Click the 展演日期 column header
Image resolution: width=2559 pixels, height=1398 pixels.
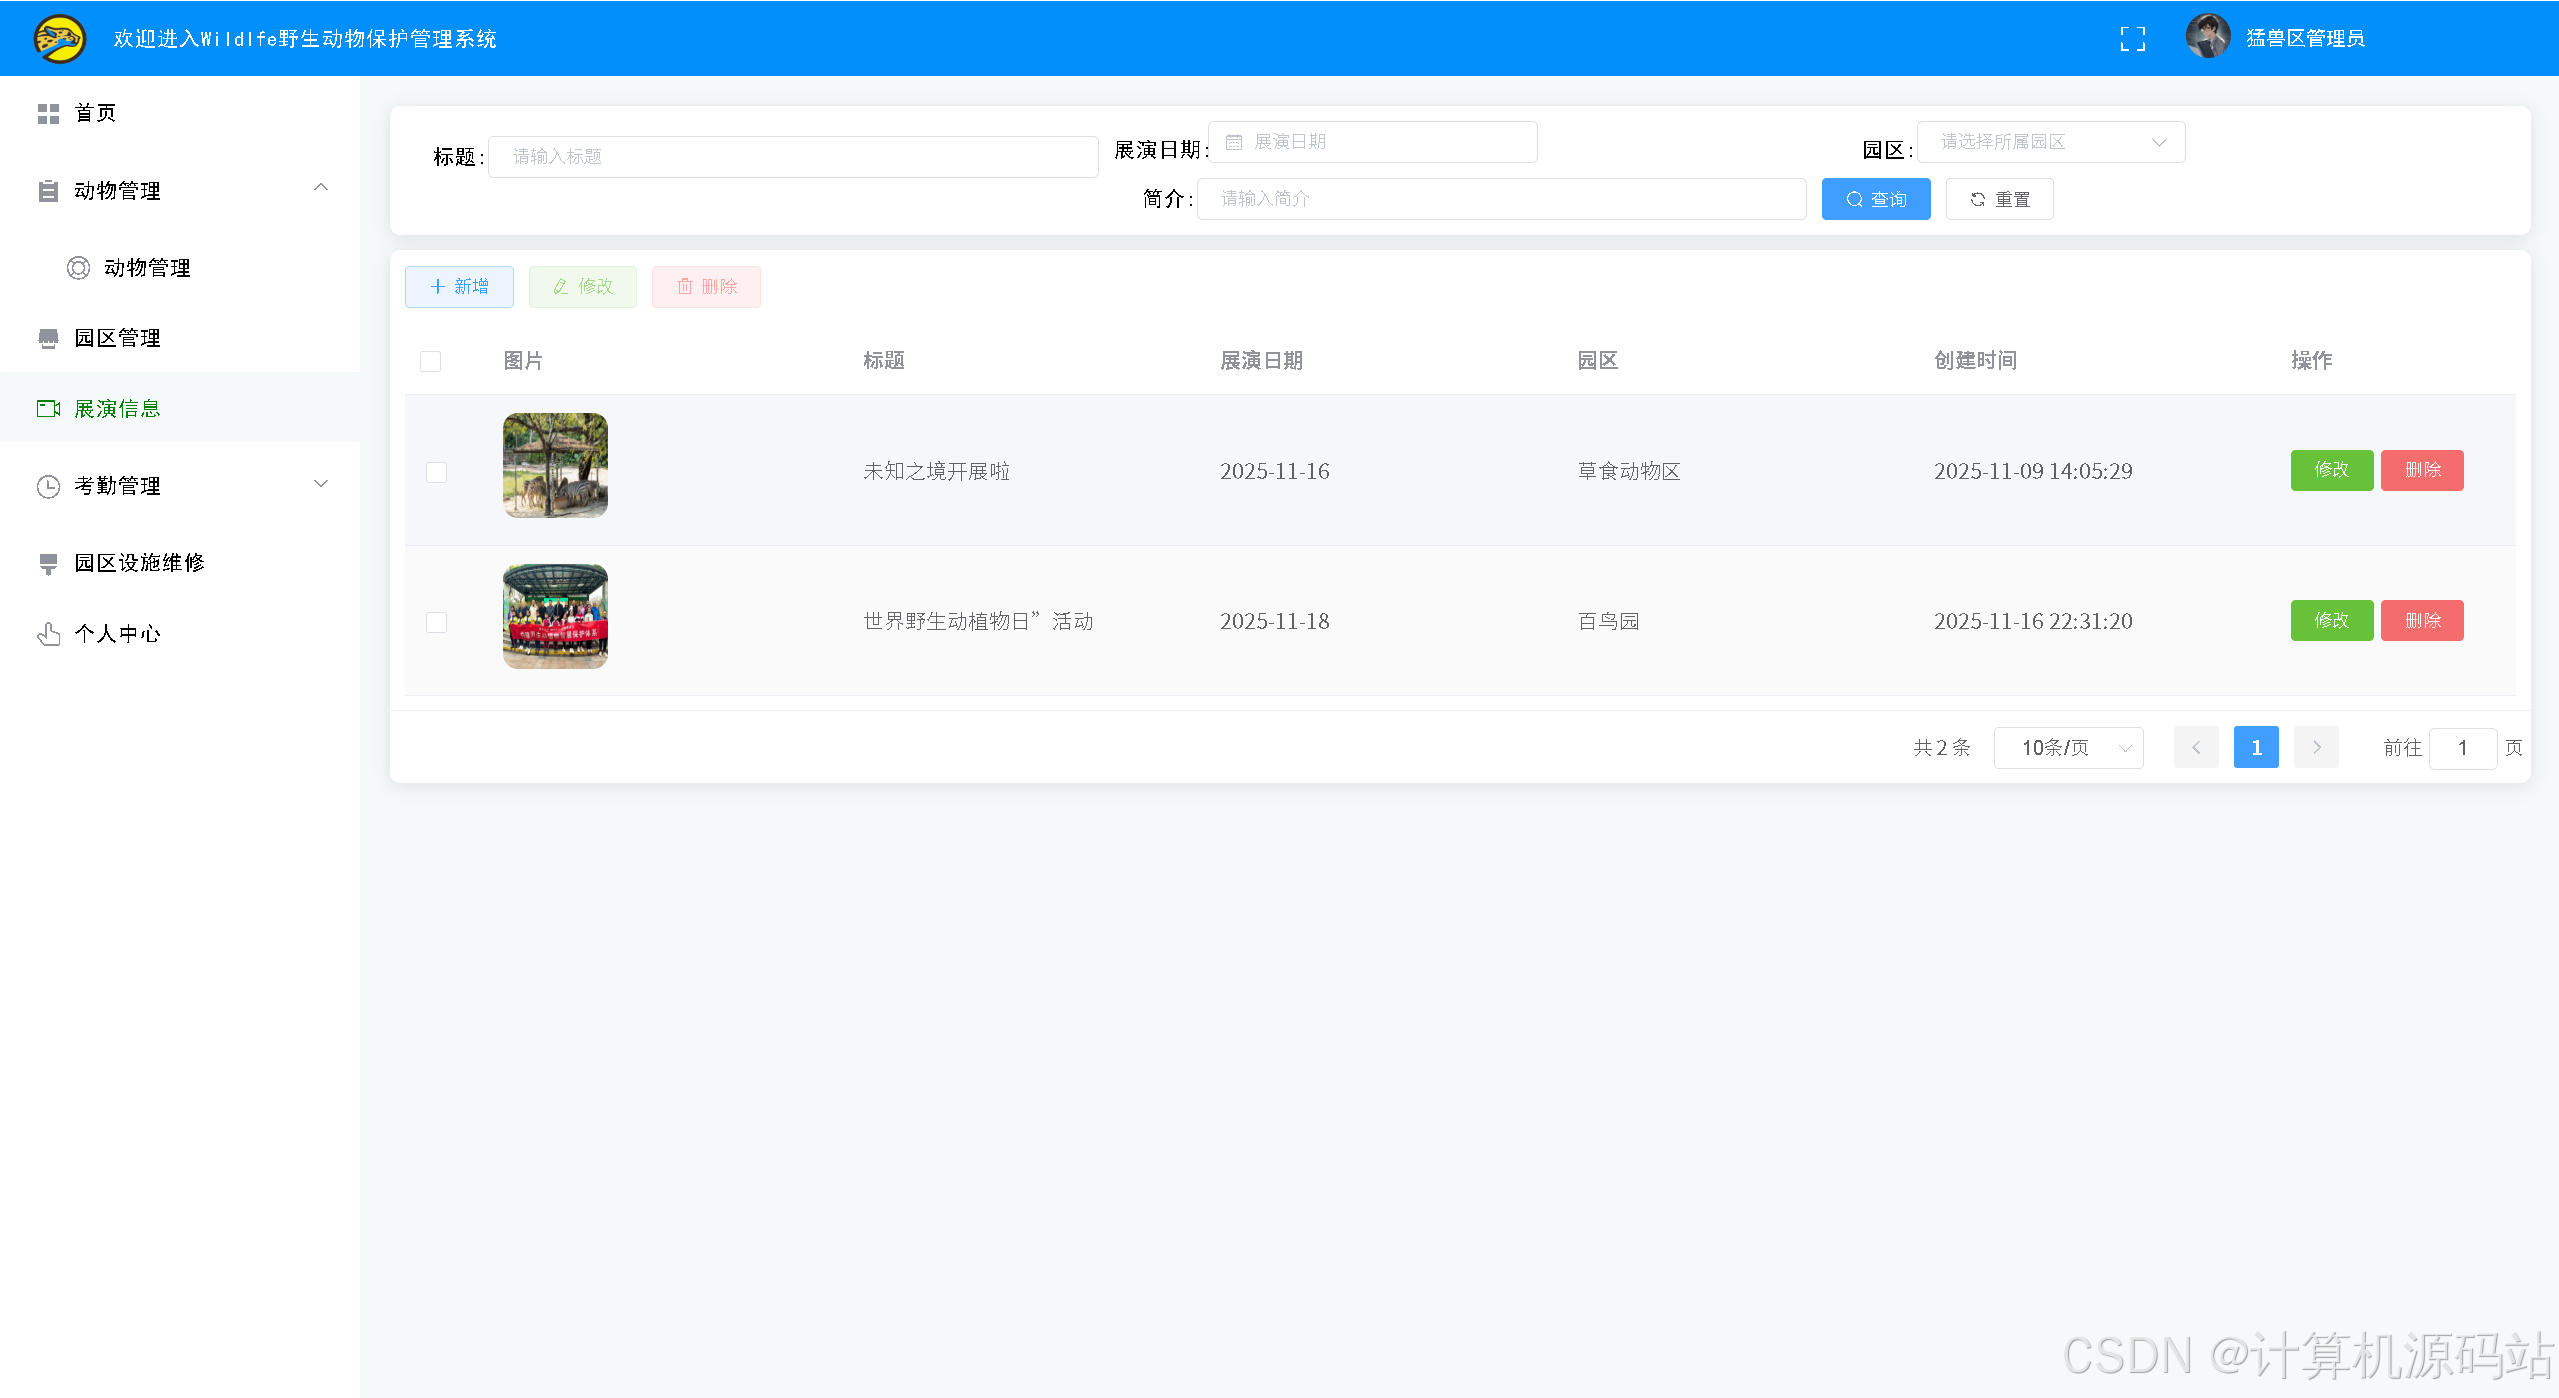[x=1261, y=360]
